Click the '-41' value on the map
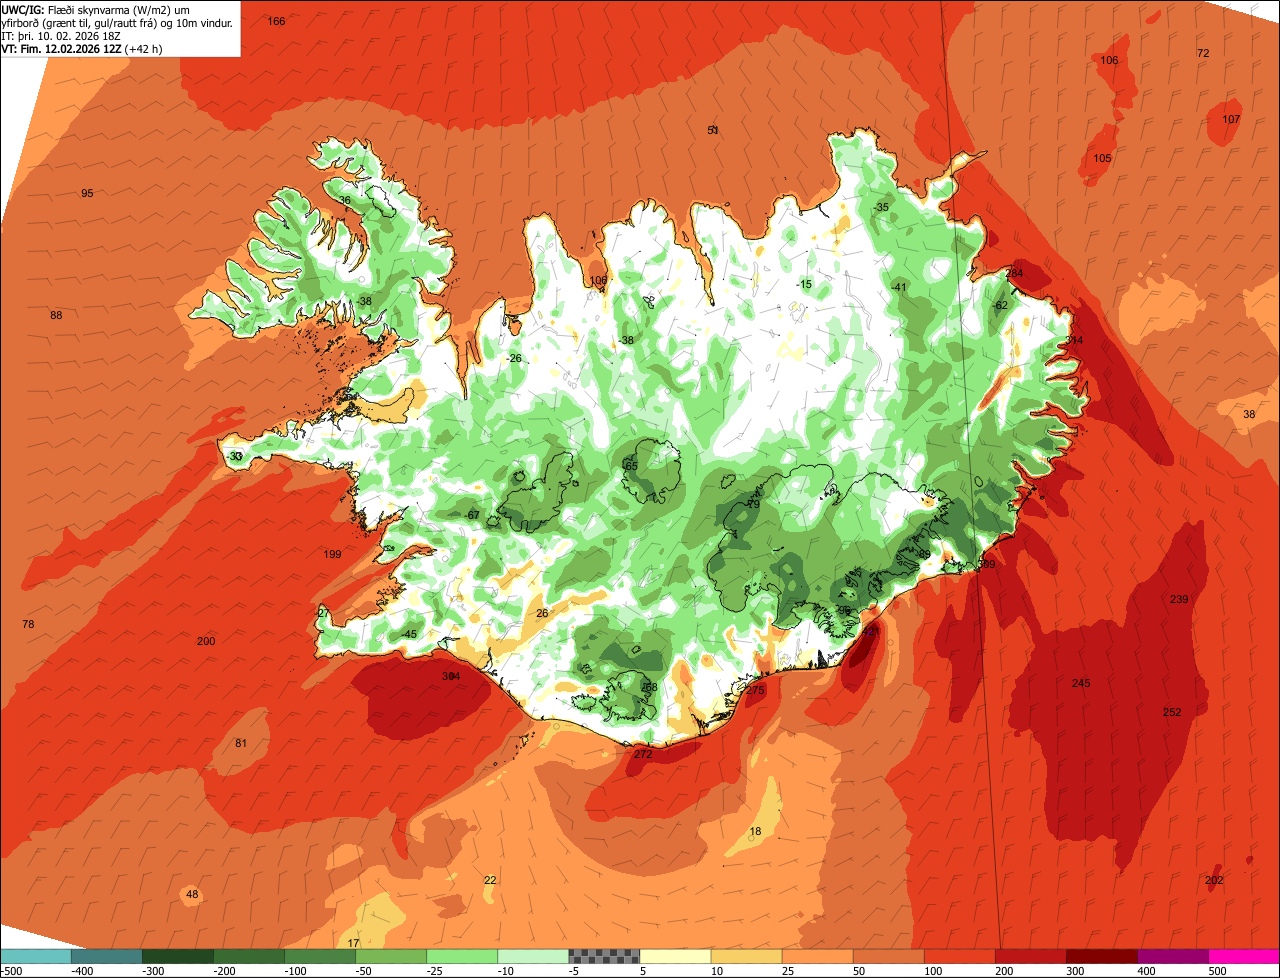This screenshot has height=978, width=1280. pos(898,287)
